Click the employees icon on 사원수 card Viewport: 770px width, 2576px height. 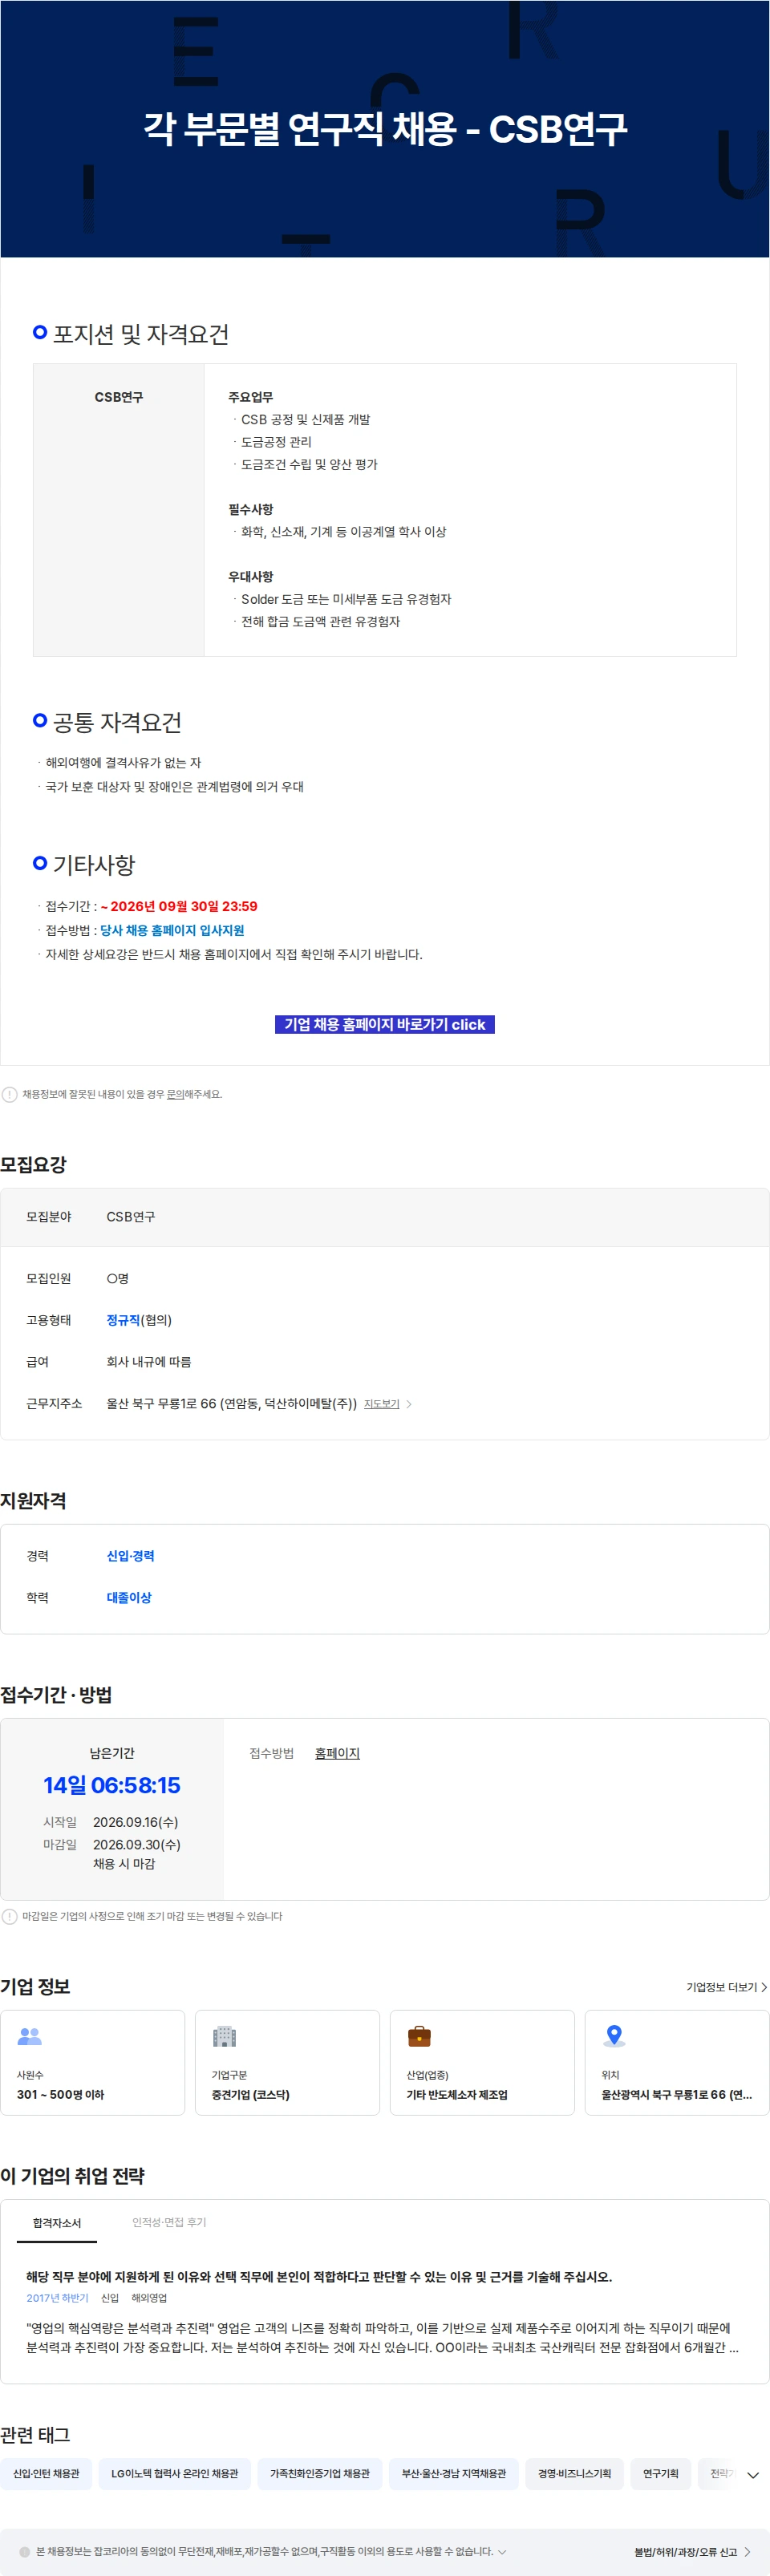[30, 2035]
